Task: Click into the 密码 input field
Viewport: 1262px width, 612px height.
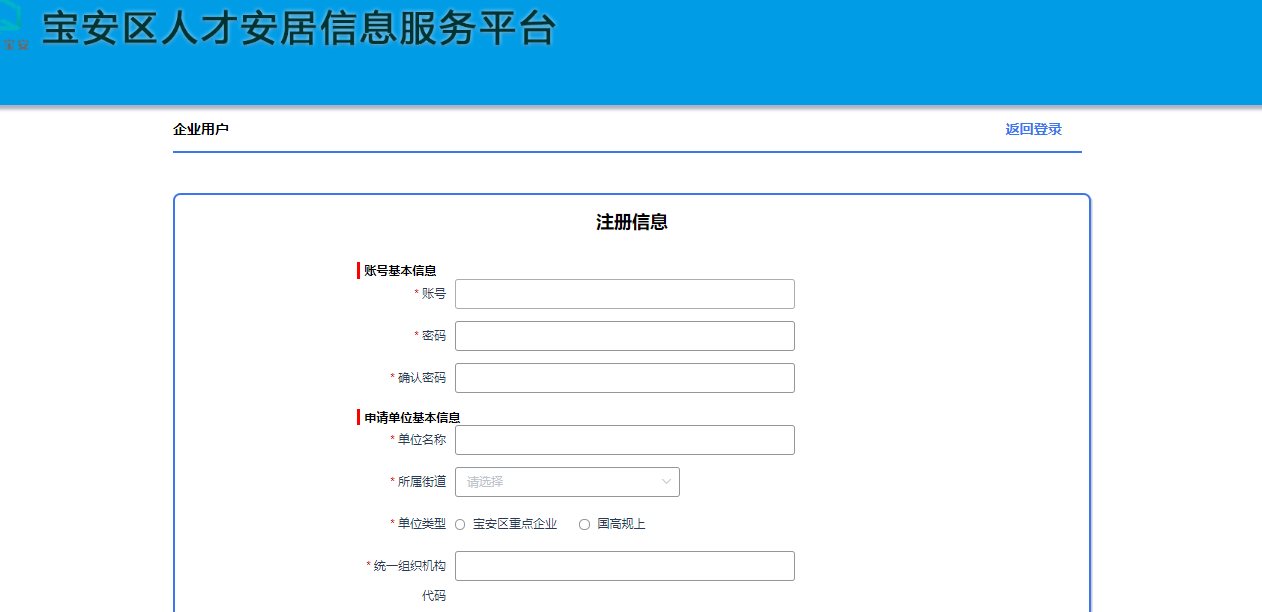Action: [x=624, y=336]
